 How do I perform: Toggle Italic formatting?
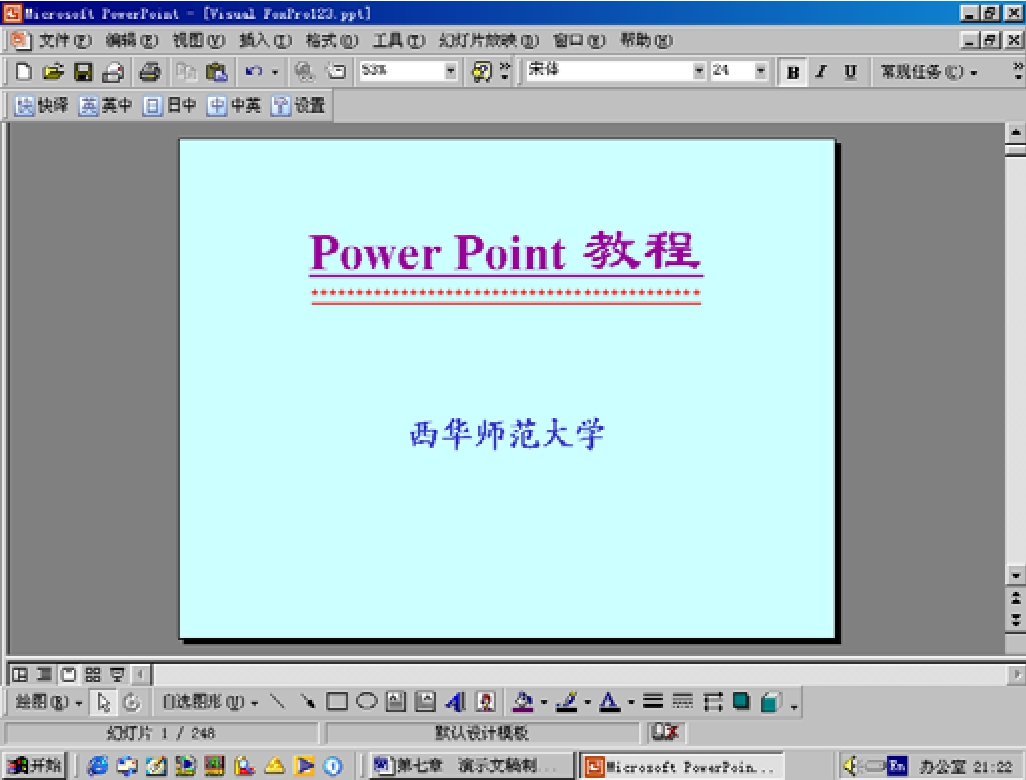pyautogui.click(x=821, y=72)
